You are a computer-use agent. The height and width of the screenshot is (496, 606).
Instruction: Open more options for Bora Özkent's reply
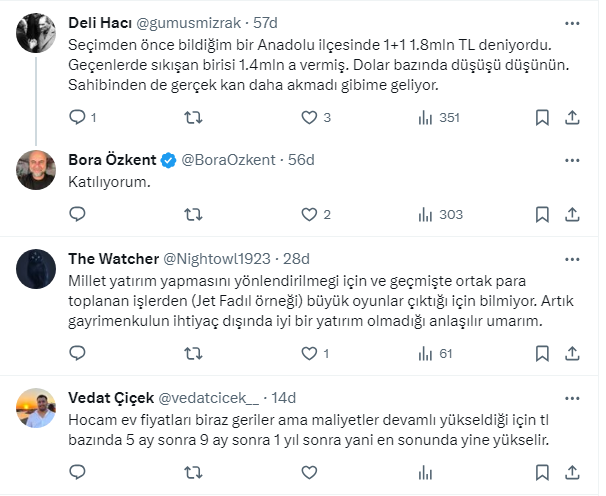click(x=571, y=160)
